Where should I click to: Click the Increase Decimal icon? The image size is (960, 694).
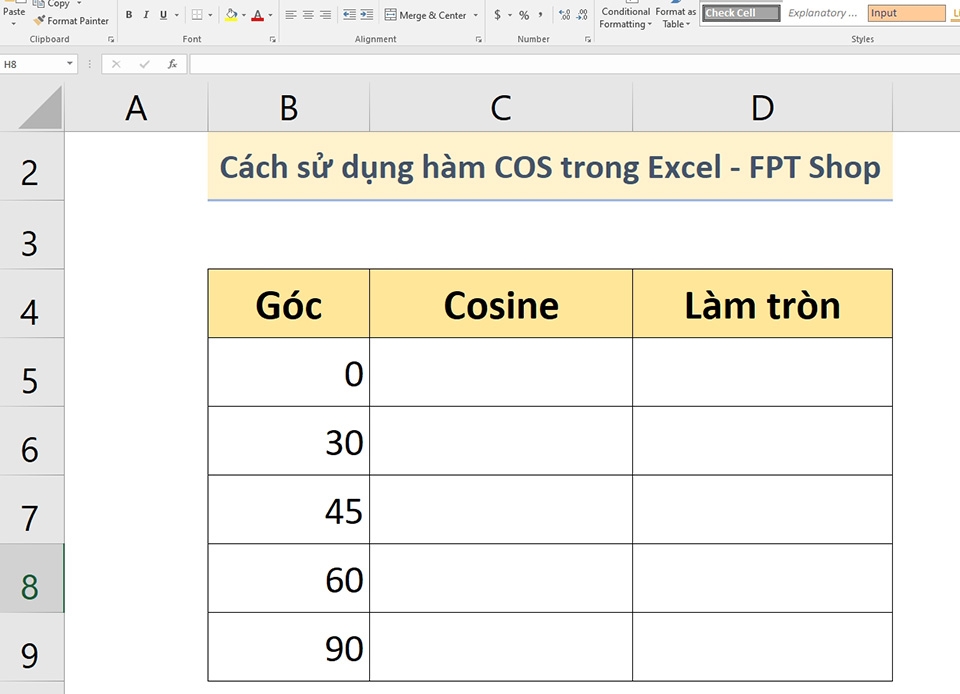[x=563, y=13]
